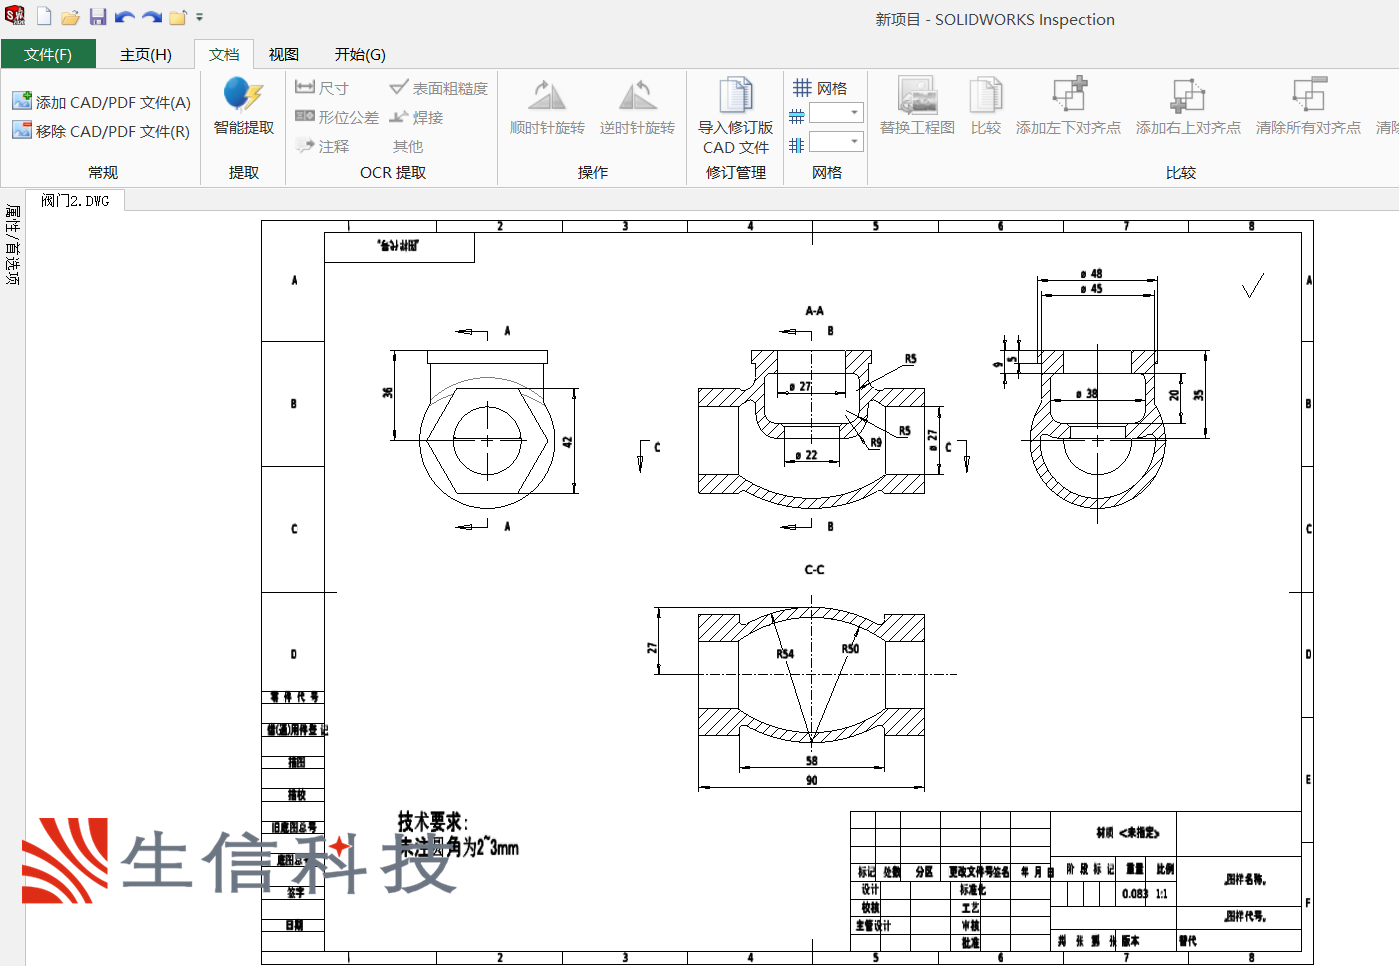Screen dimensions: 1399x966
Task: Select the 阀门2.DWG document tab
Action: point(75,200)
